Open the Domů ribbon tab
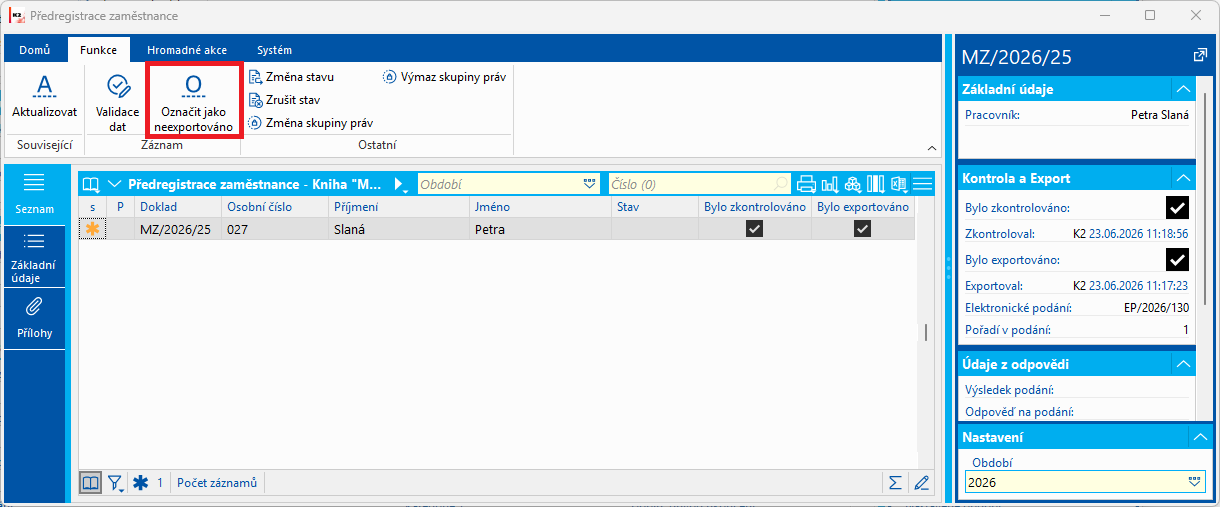The height and width of the screenshot is (507, 1220). [35, 49]
